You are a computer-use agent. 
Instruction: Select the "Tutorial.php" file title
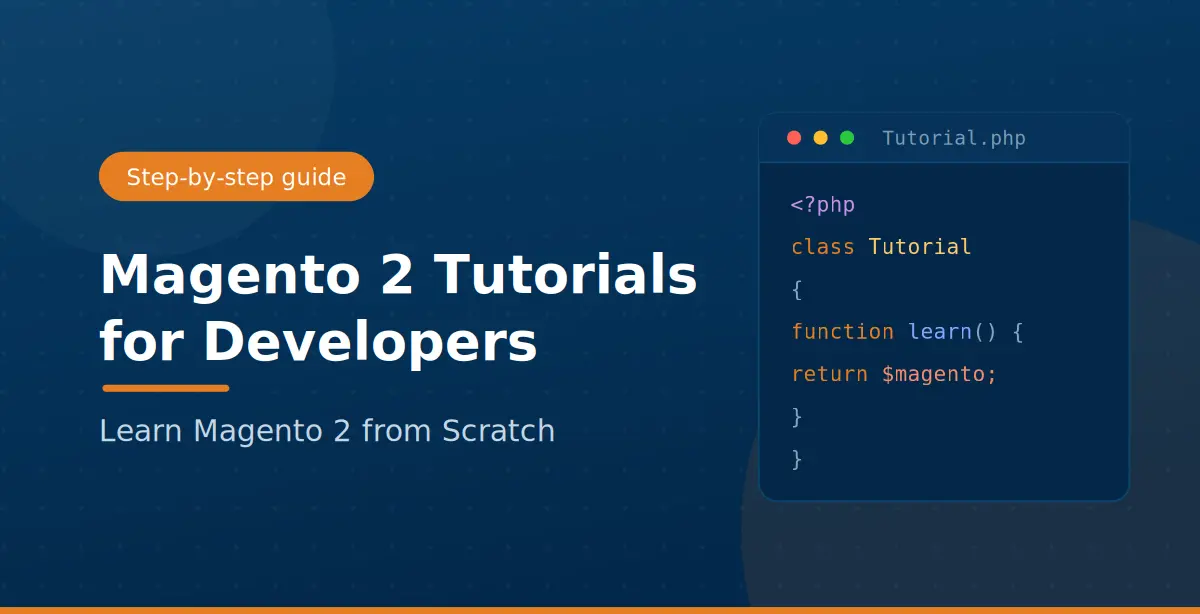pos(954,138)
